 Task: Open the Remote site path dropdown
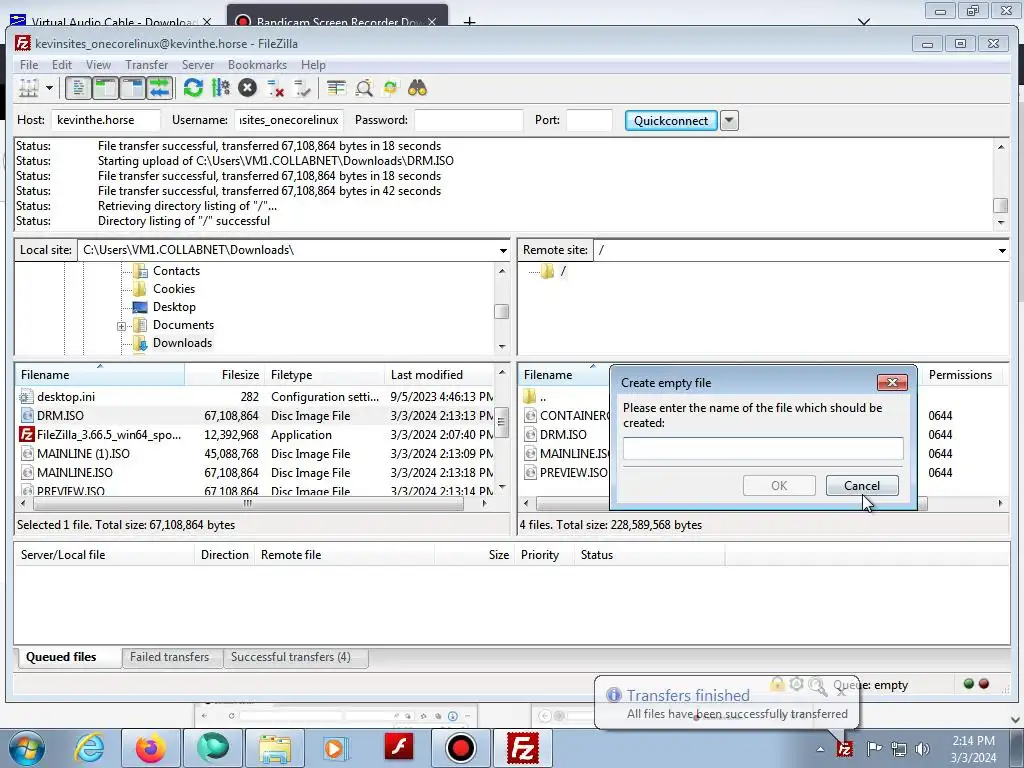[1002, 250]
